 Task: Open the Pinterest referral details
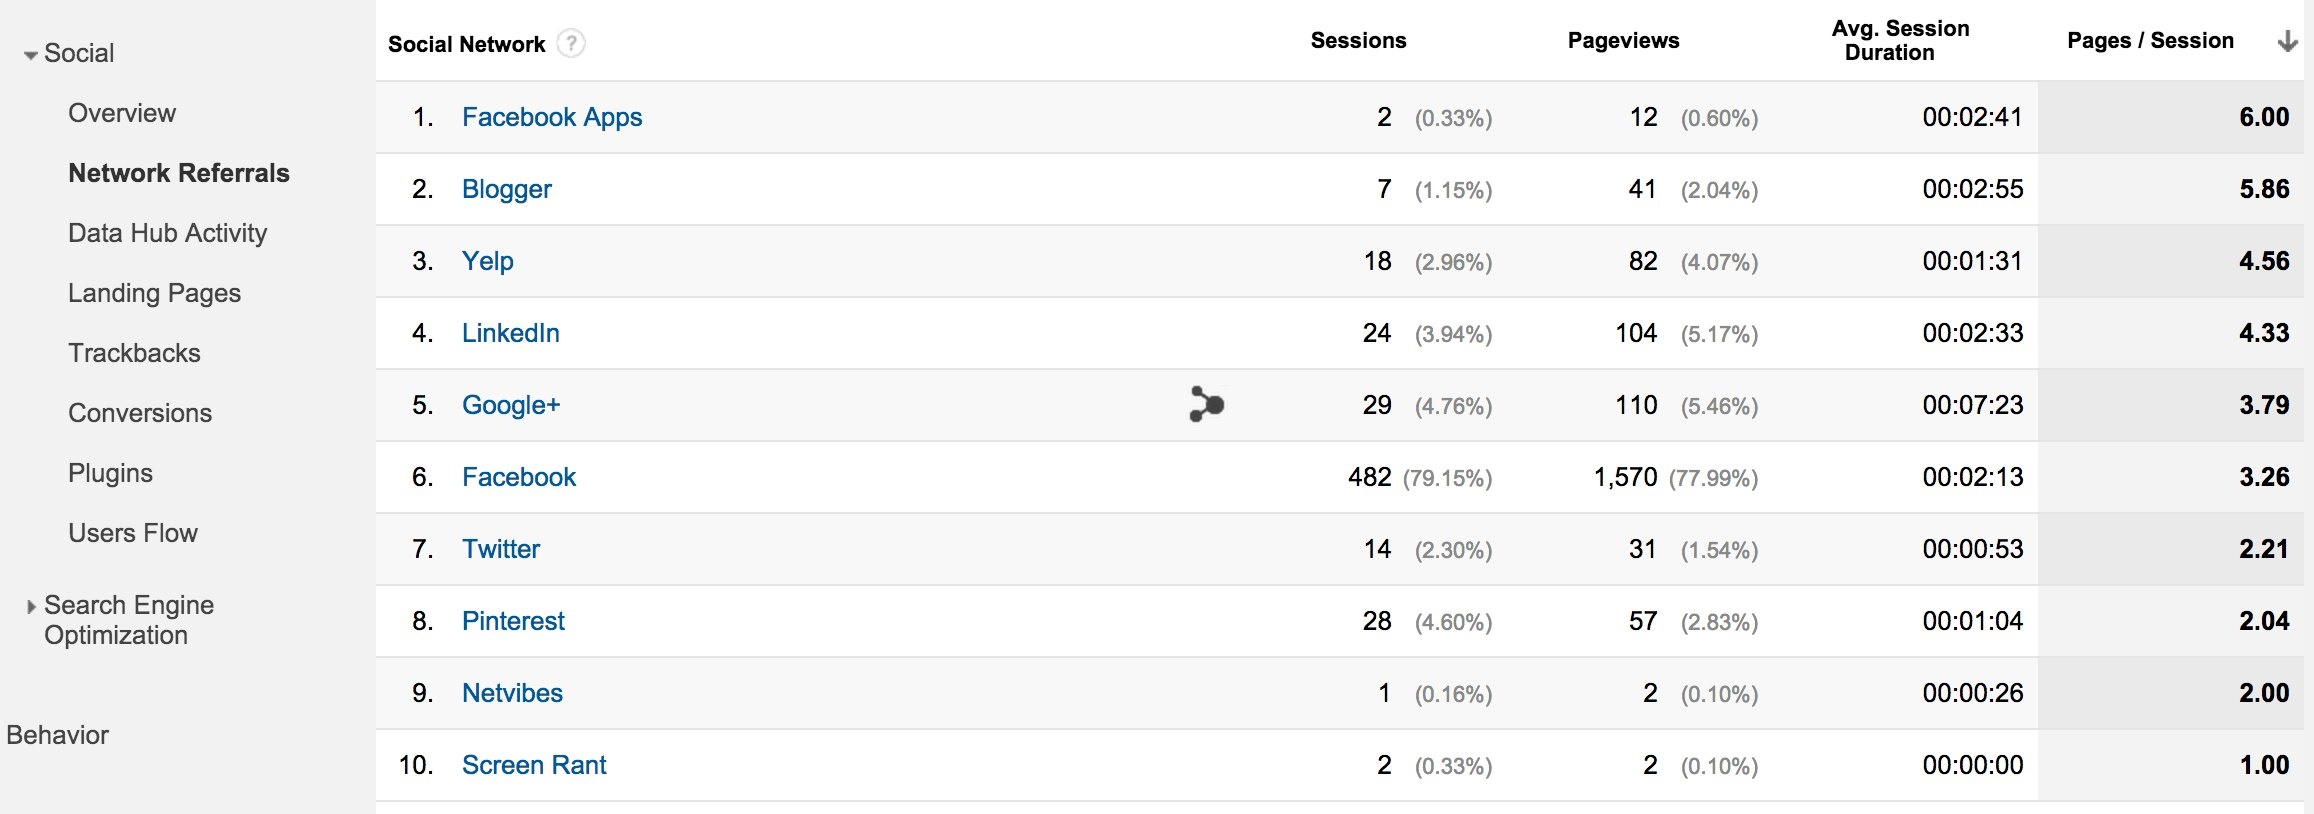tap(513, 620)
